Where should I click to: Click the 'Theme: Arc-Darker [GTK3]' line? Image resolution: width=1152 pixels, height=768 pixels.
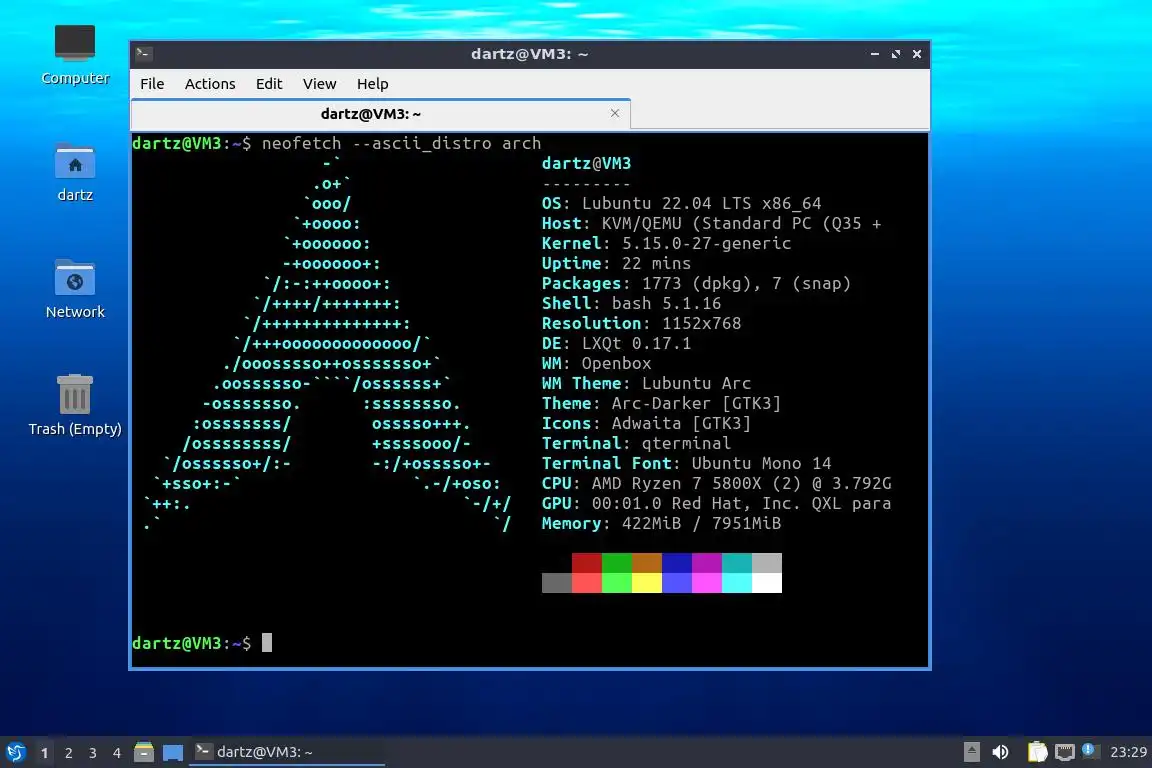pyautogui.click(x=661, y=403)
